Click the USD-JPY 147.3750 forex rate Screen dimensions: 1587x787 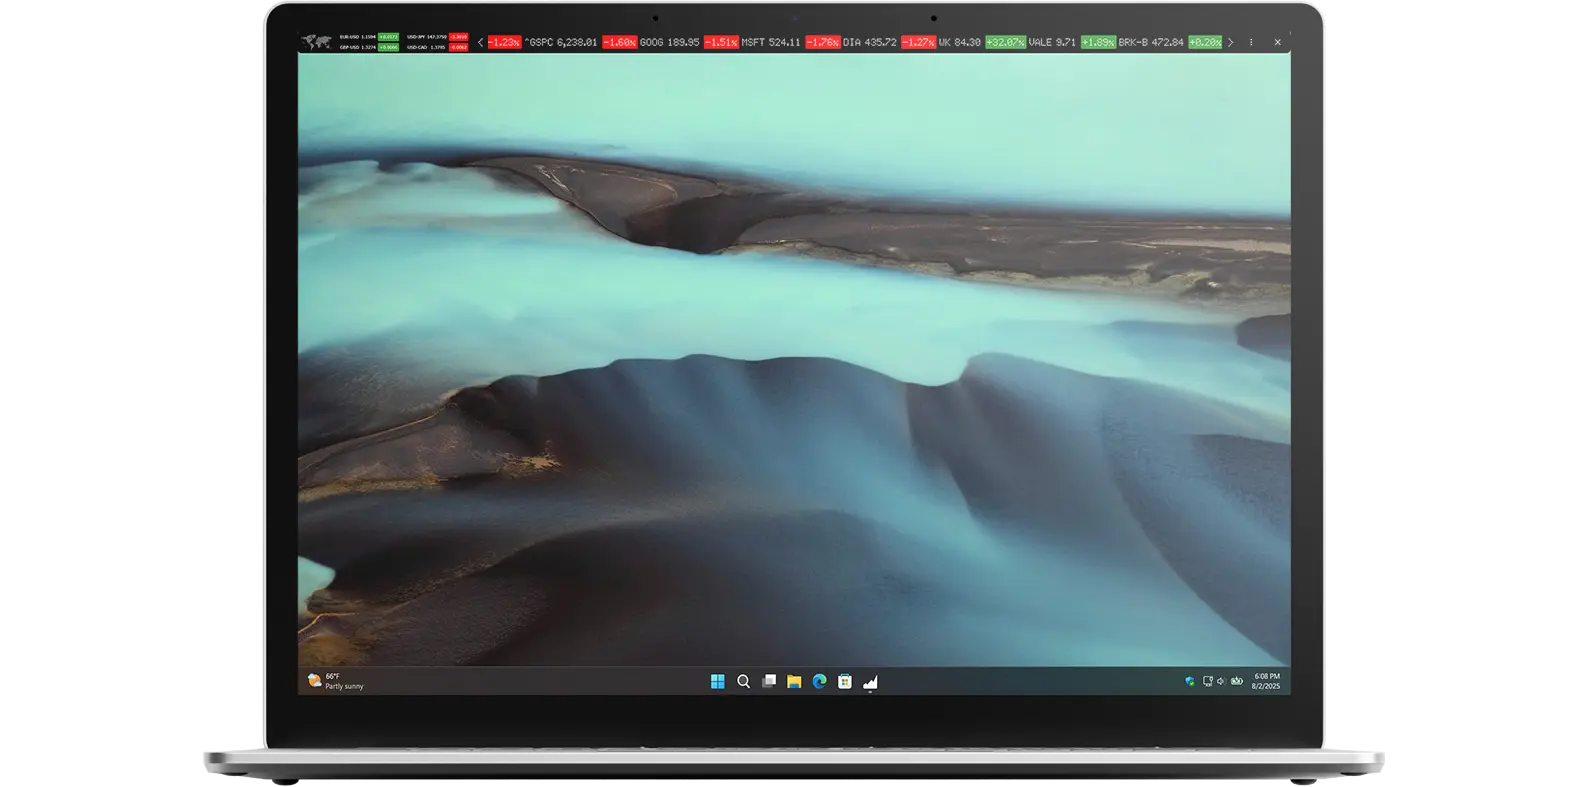(x=427, y=37)
